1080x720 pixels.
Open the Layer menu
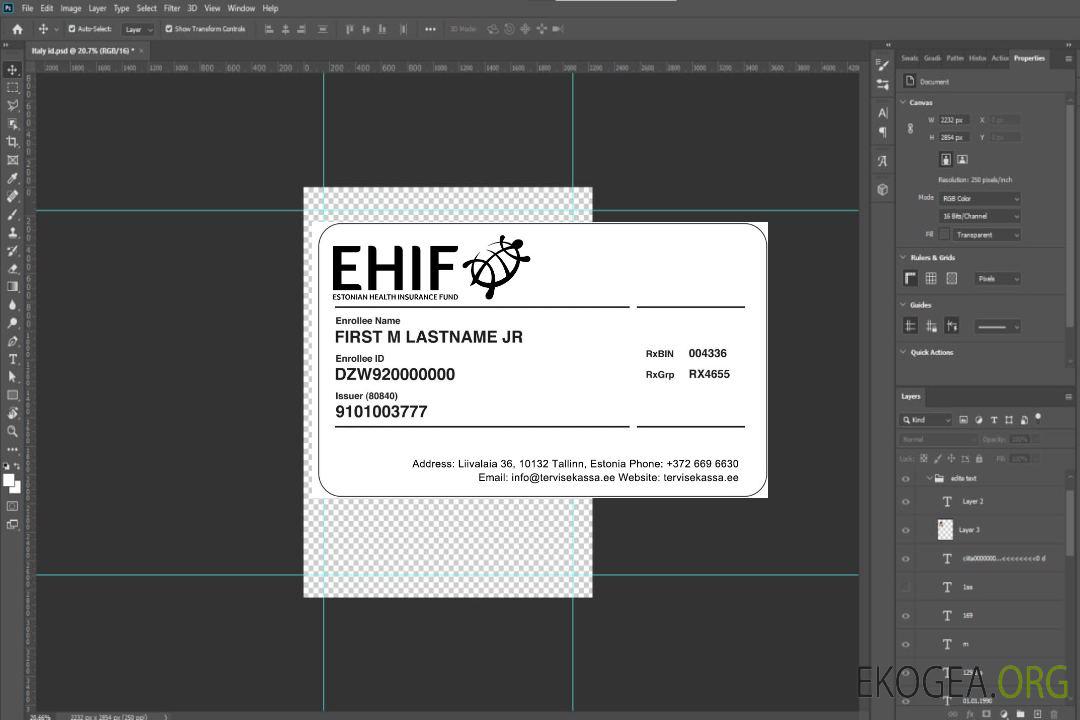[x=97, y=8]
